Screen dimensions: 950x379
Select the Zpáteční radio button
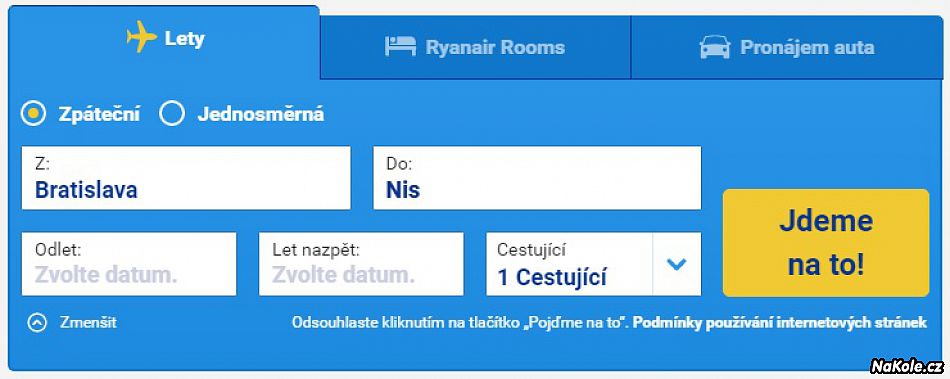[33, 113]
